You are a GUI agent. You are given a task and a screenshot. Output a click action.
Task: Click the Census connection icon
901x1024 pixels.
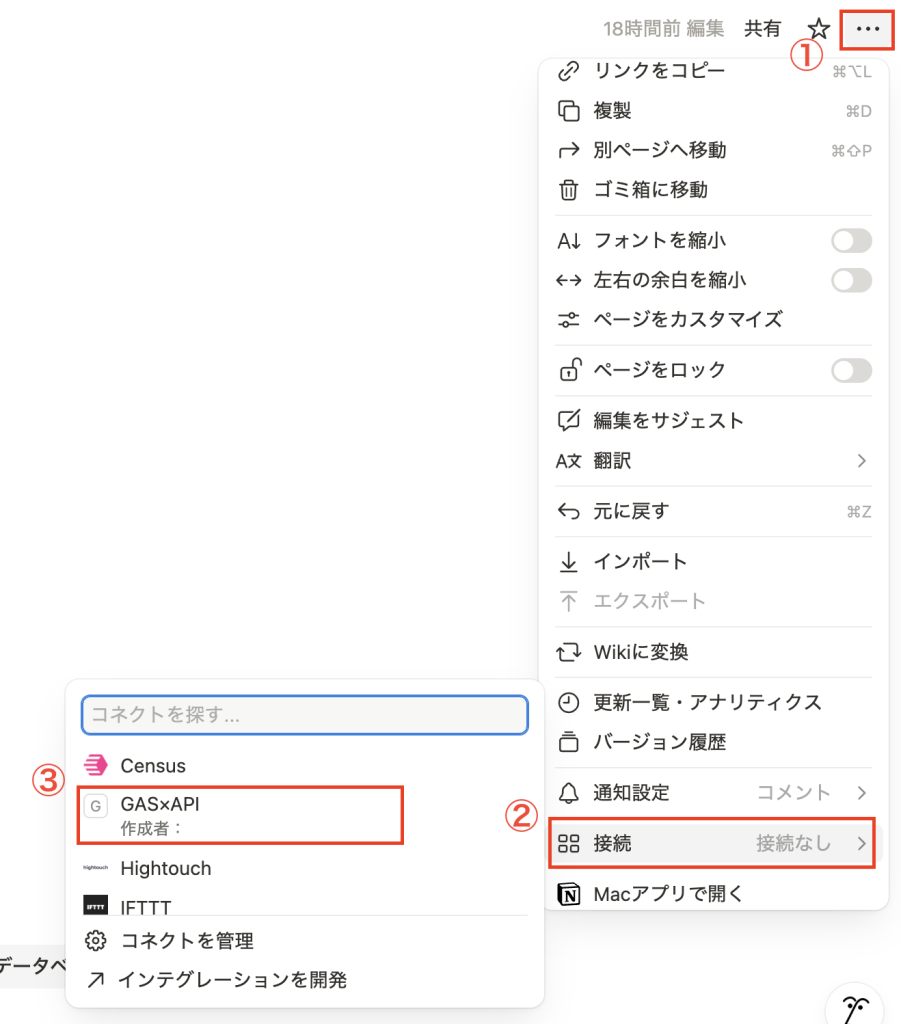[96, 766]
